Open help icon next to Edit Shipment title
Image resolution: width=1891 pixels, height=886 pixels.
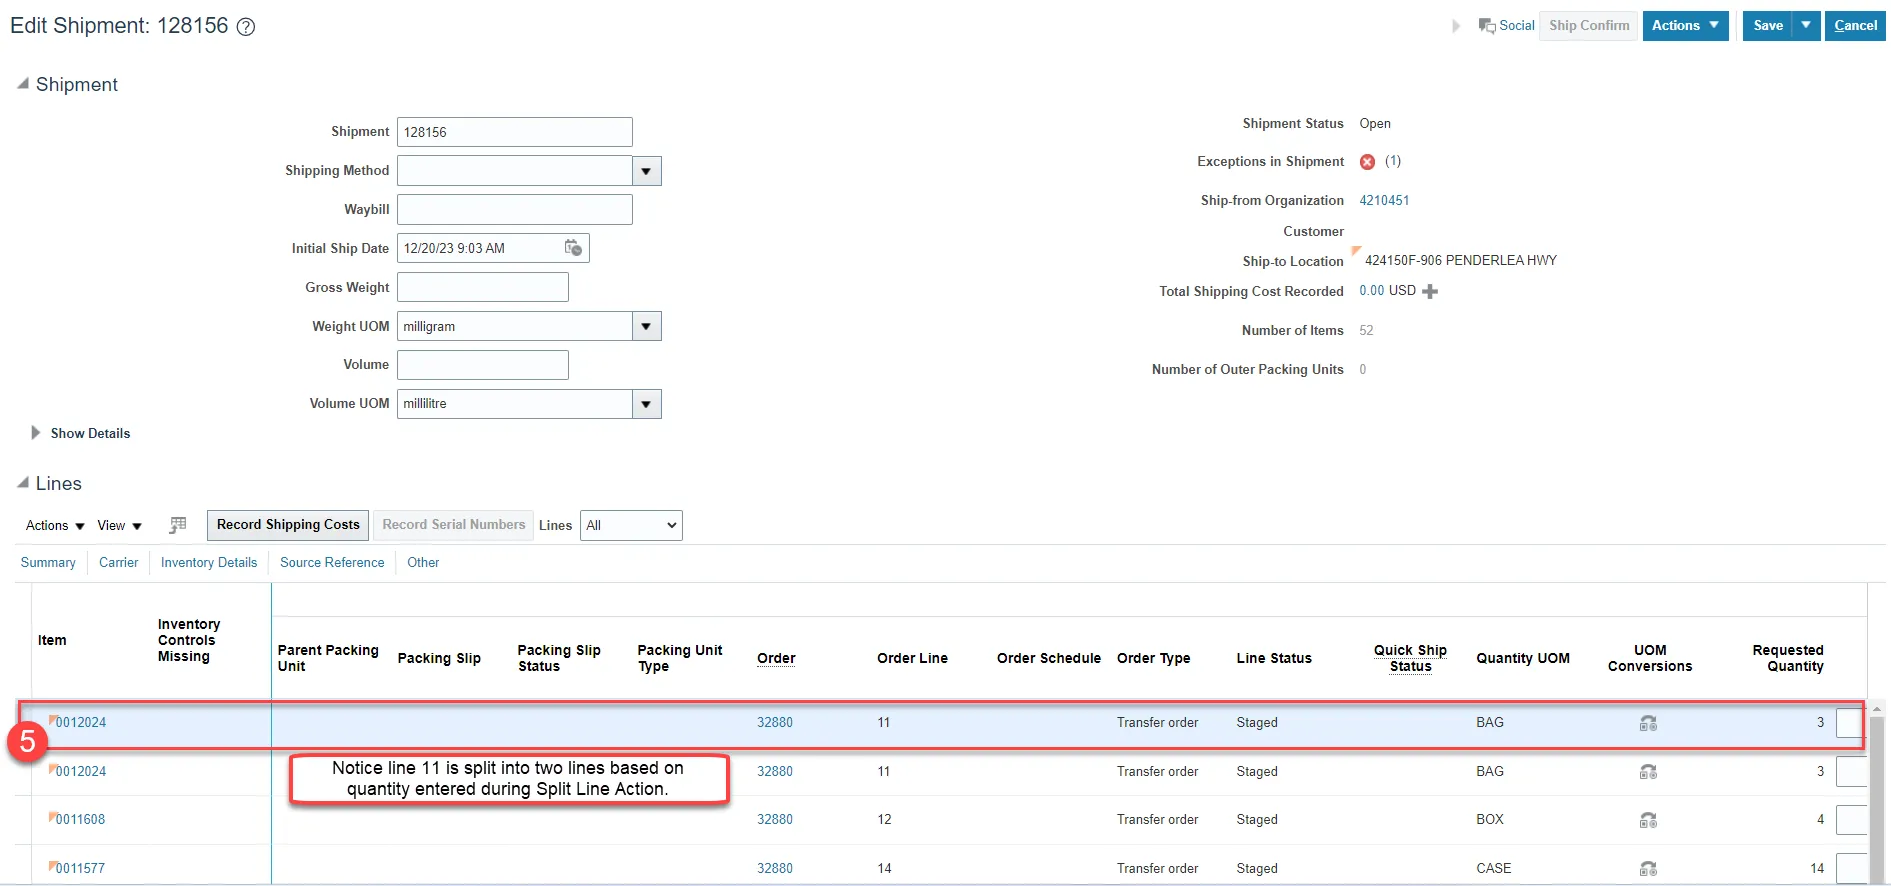tap(246, 27)
